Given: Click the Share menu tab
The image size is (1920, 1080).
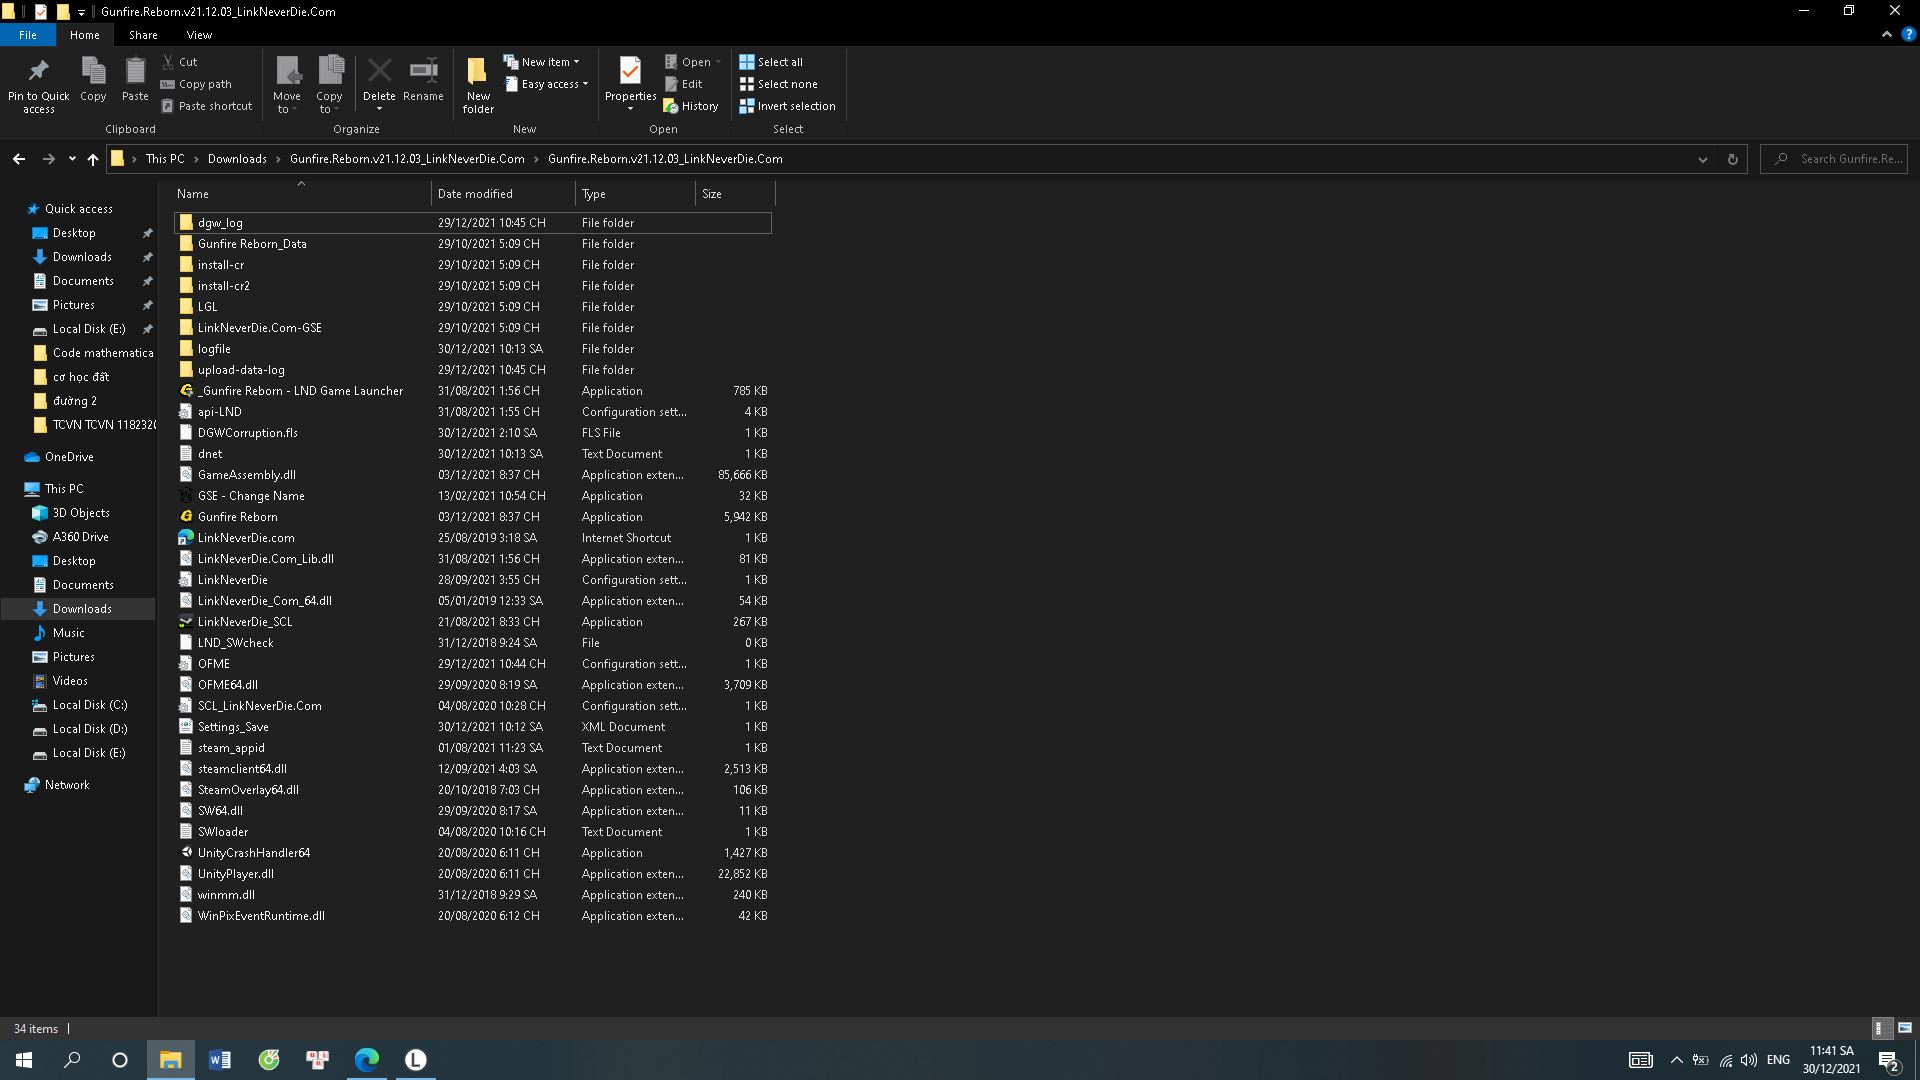Looking at the screenshot, I should [x=142, y=34].
